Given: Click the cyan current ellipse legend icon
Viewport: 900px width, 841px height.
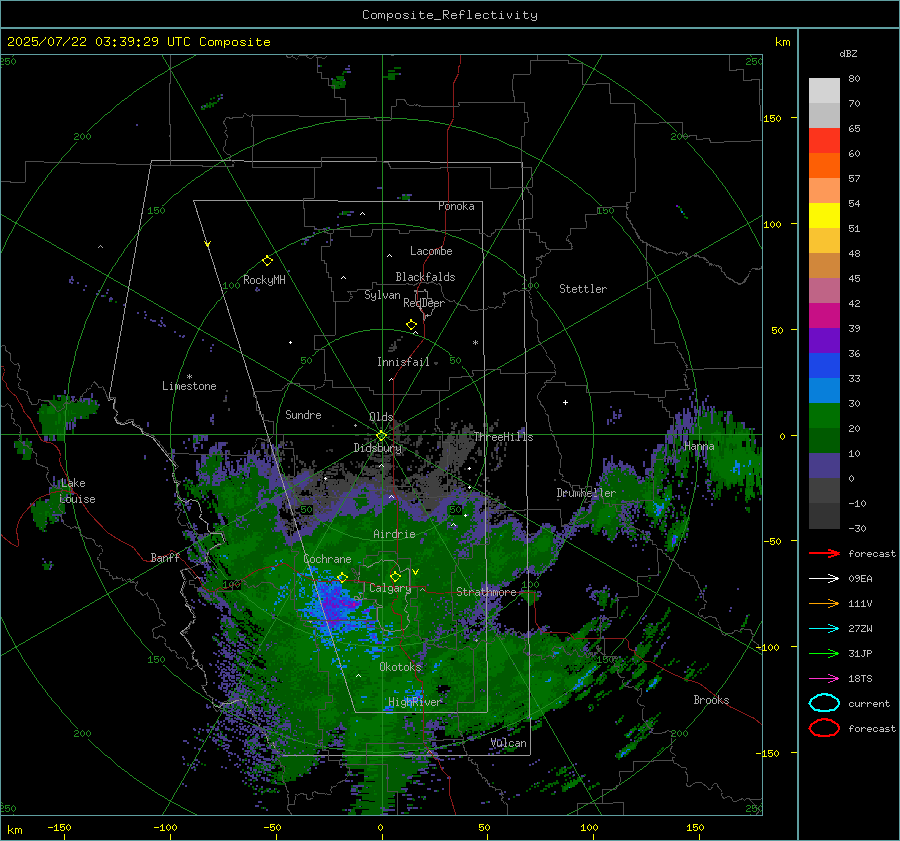Looking at the screenshot, I should [x=824, y=703].
